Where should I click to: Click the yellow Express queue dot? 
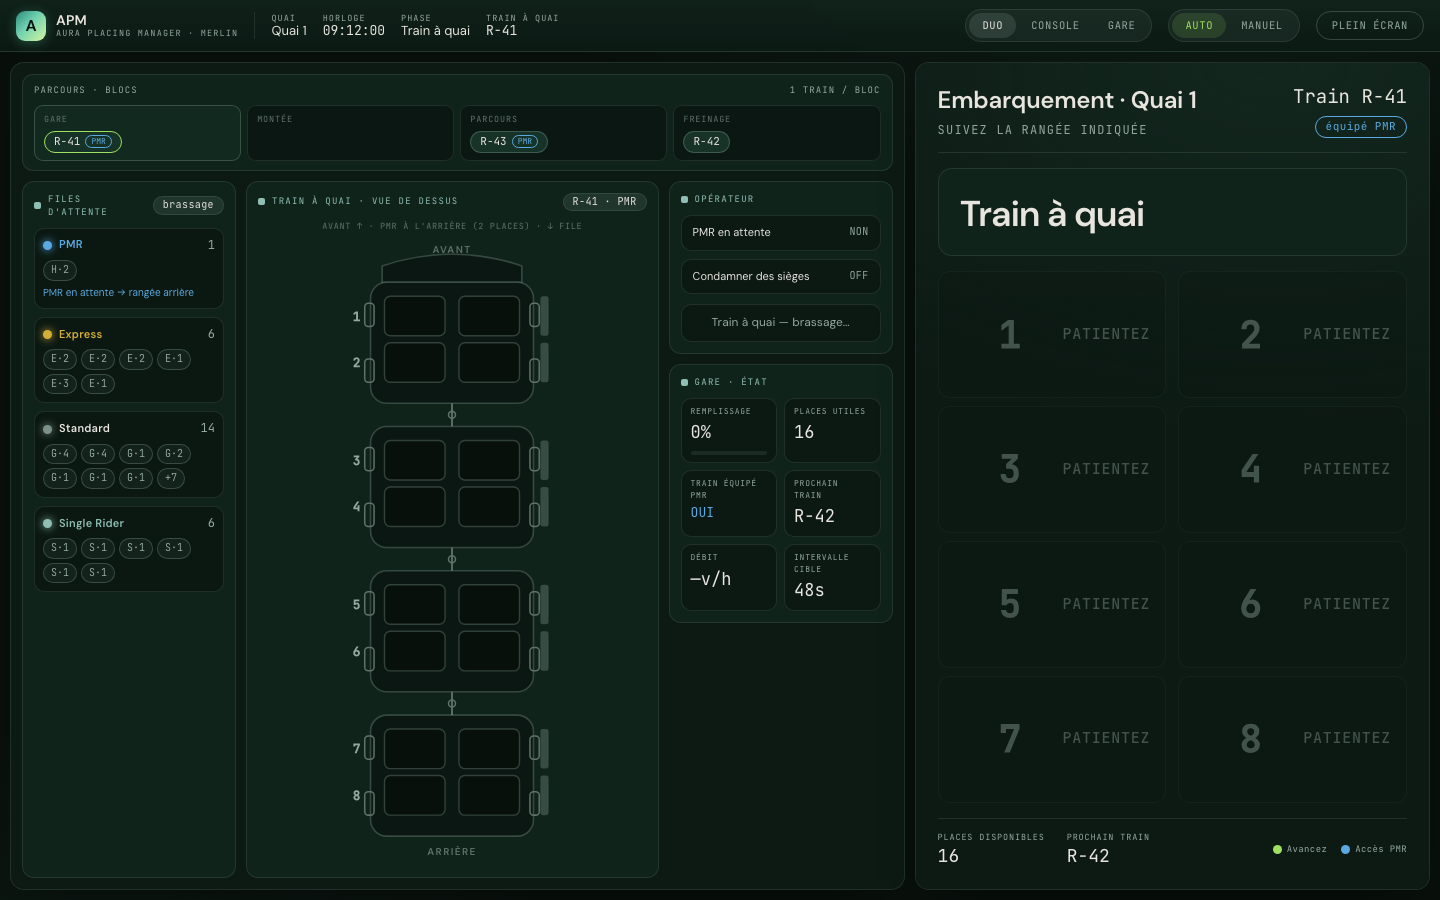pos(47,335)
